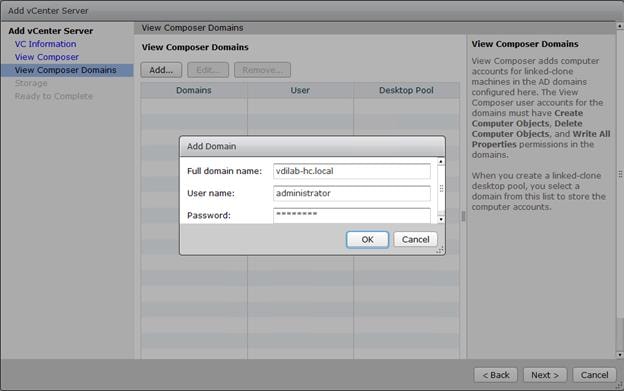Cancel the Add Domain dialog
This screenshot has height=391, width=624.
coord(415,239)
